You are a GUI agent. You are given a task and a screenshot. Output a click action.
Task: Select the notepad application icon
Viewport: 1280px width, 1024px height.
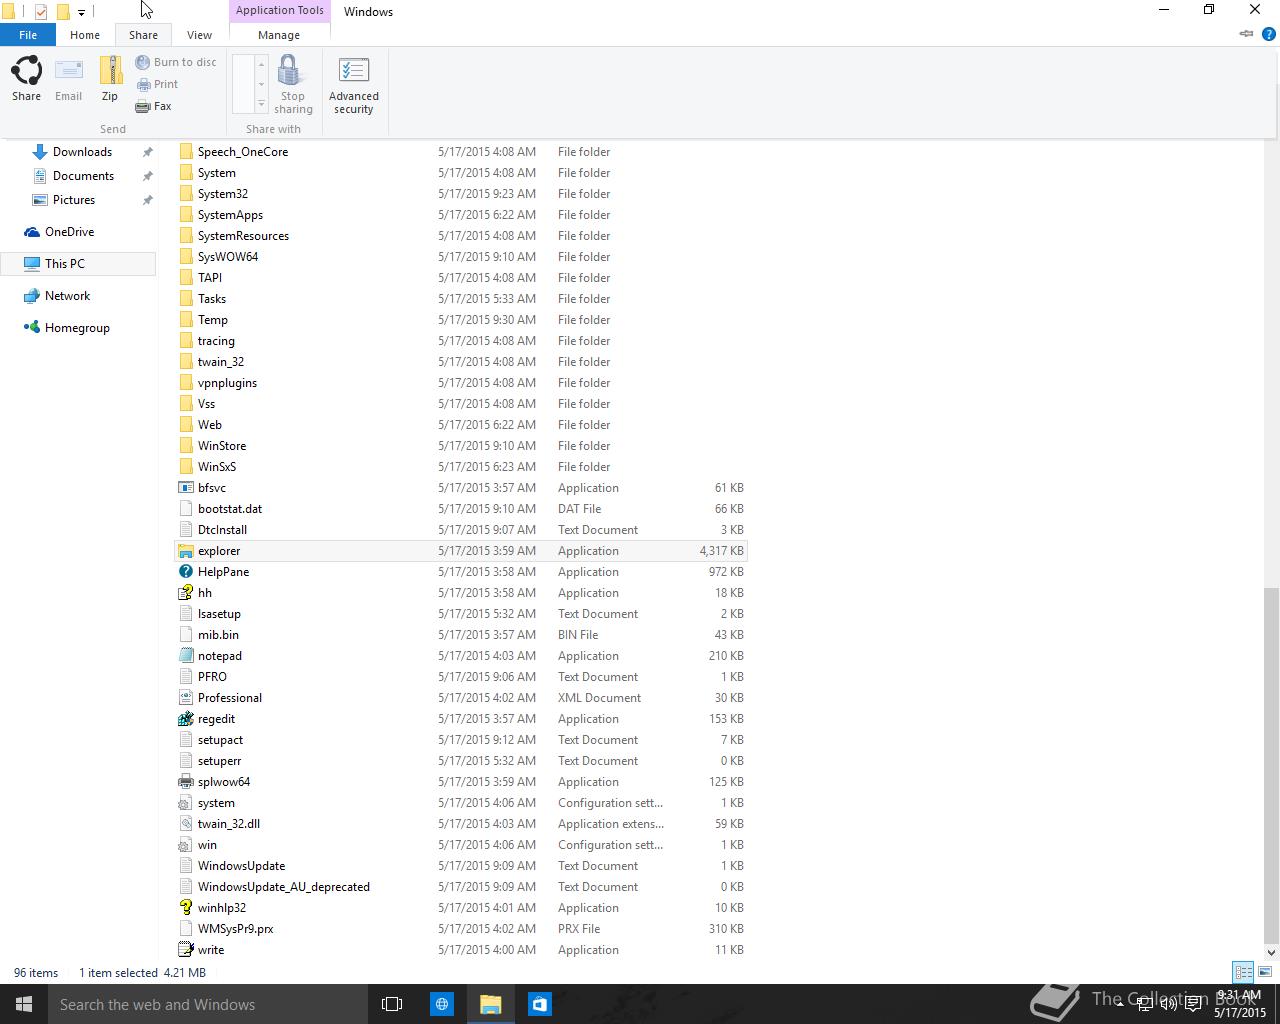[185, 656]
